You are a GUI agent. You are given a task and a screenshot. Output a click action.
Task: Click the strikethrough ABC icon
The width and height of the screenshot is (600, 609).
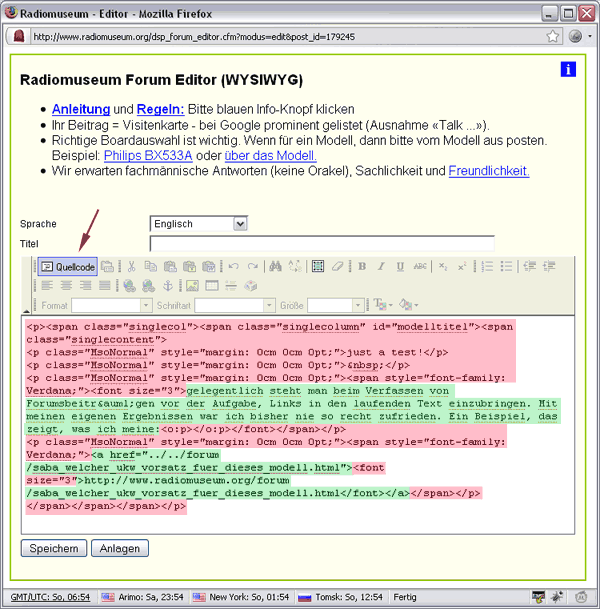(420, 267)
